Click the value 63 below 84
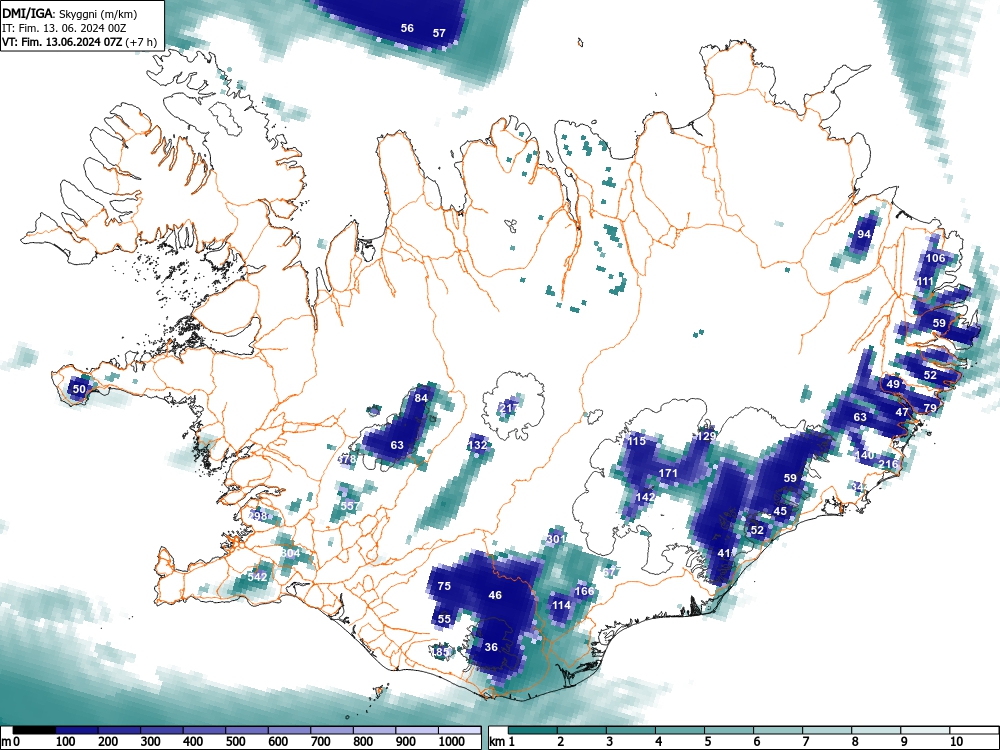Screen dimensions: 1000x750 pyautogui.click(x=397, y=445)
